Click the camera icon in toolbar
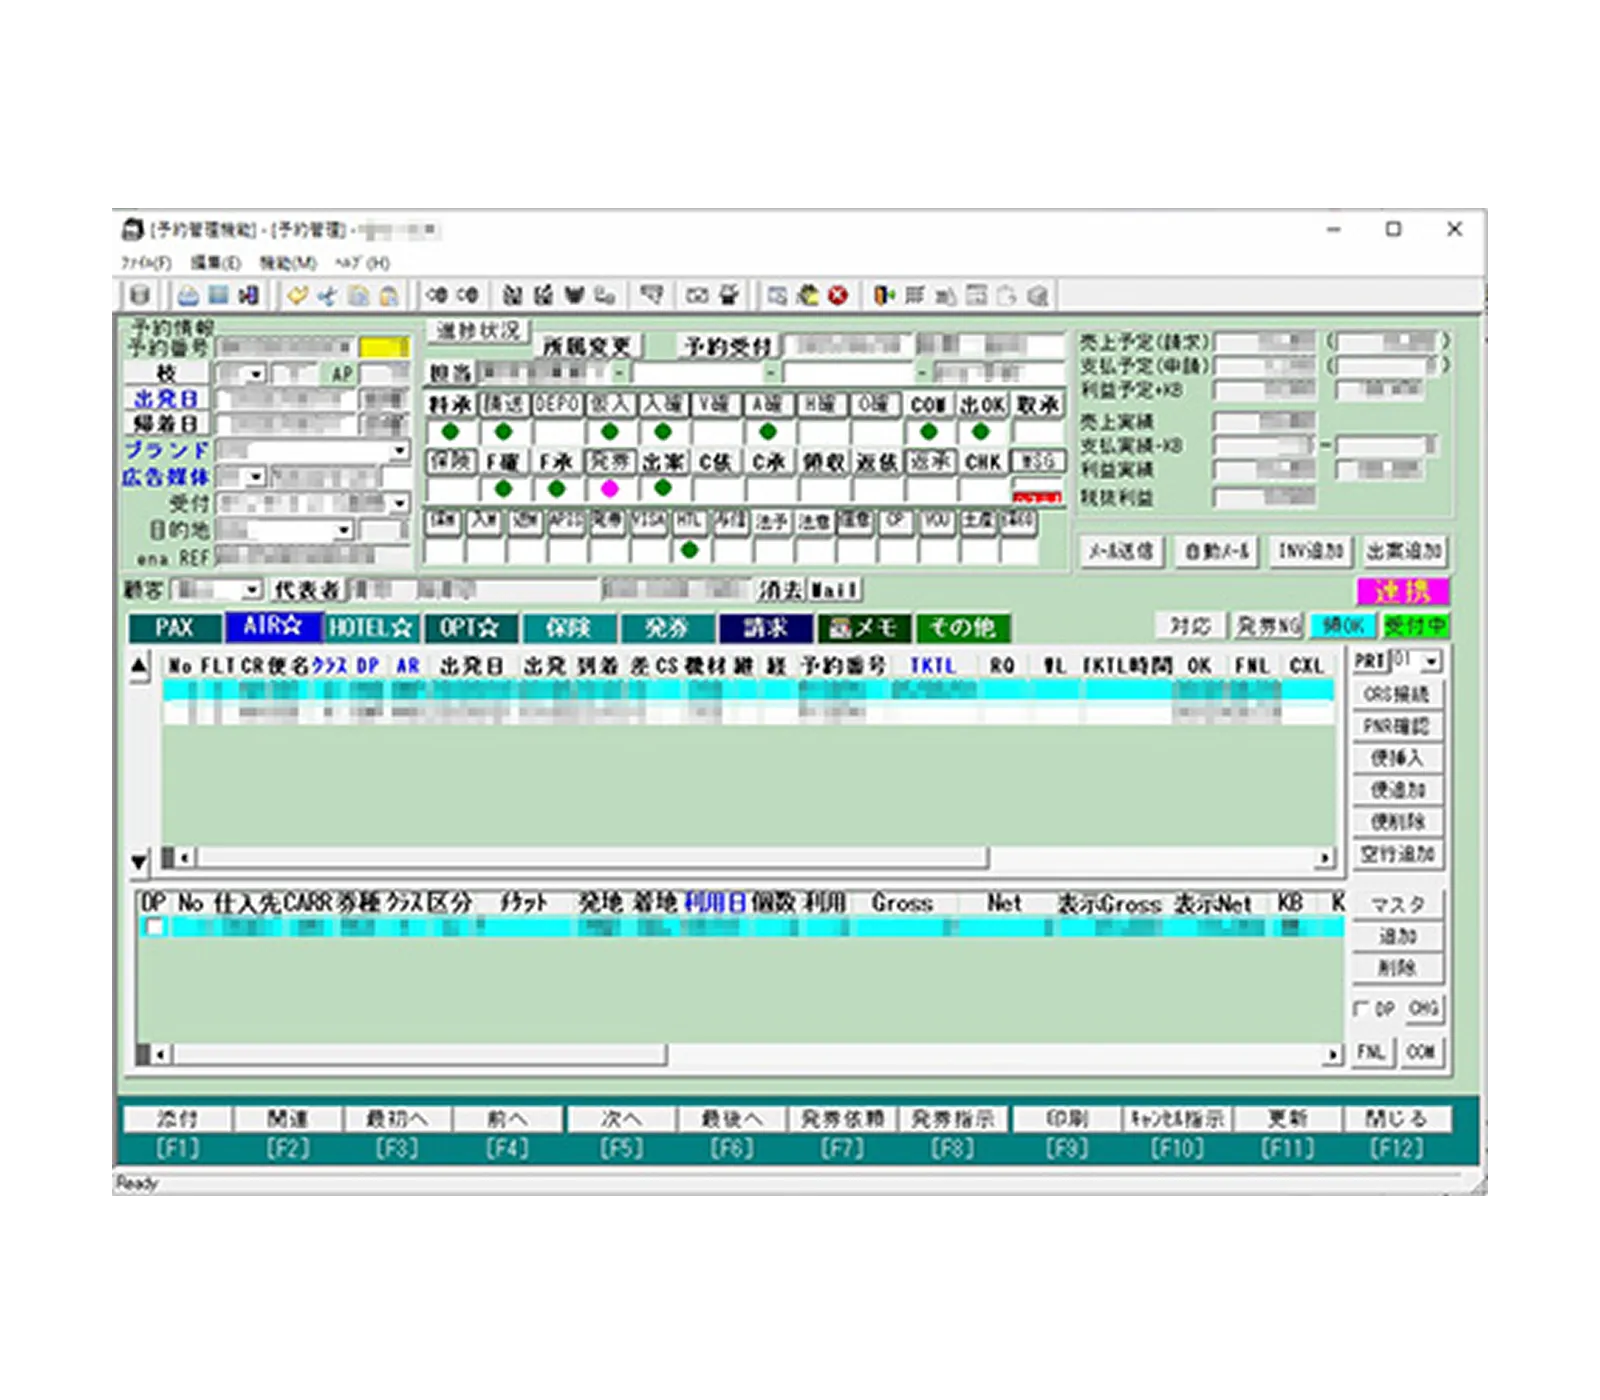Image resolution: width=1600 pixels, height=1400 pixels. (x=697, y=295)
